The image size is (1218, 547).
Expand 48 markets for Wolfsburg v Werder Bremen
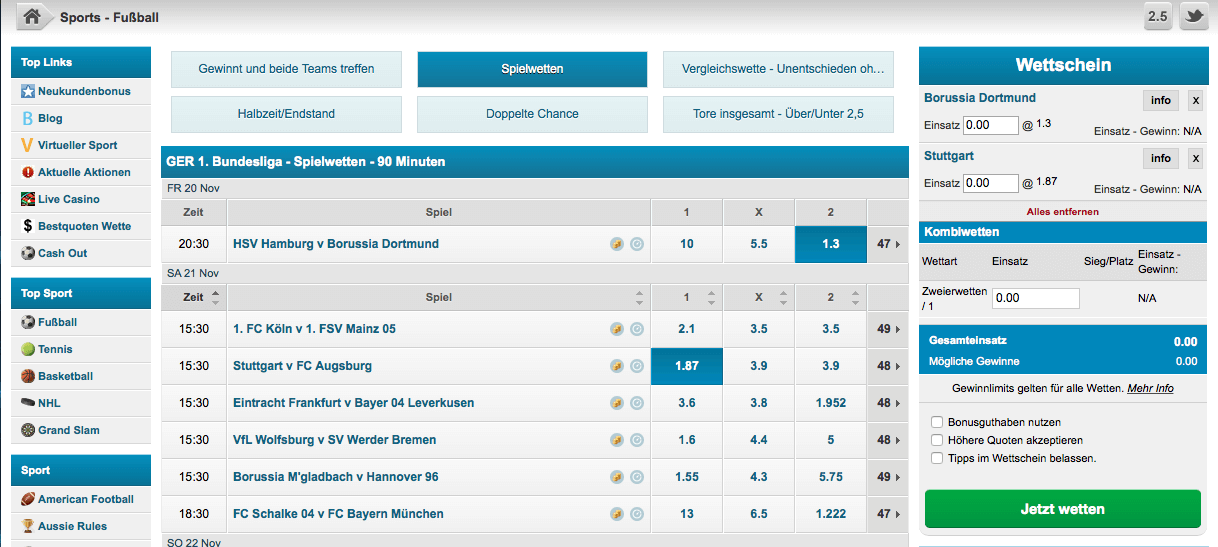888,440
